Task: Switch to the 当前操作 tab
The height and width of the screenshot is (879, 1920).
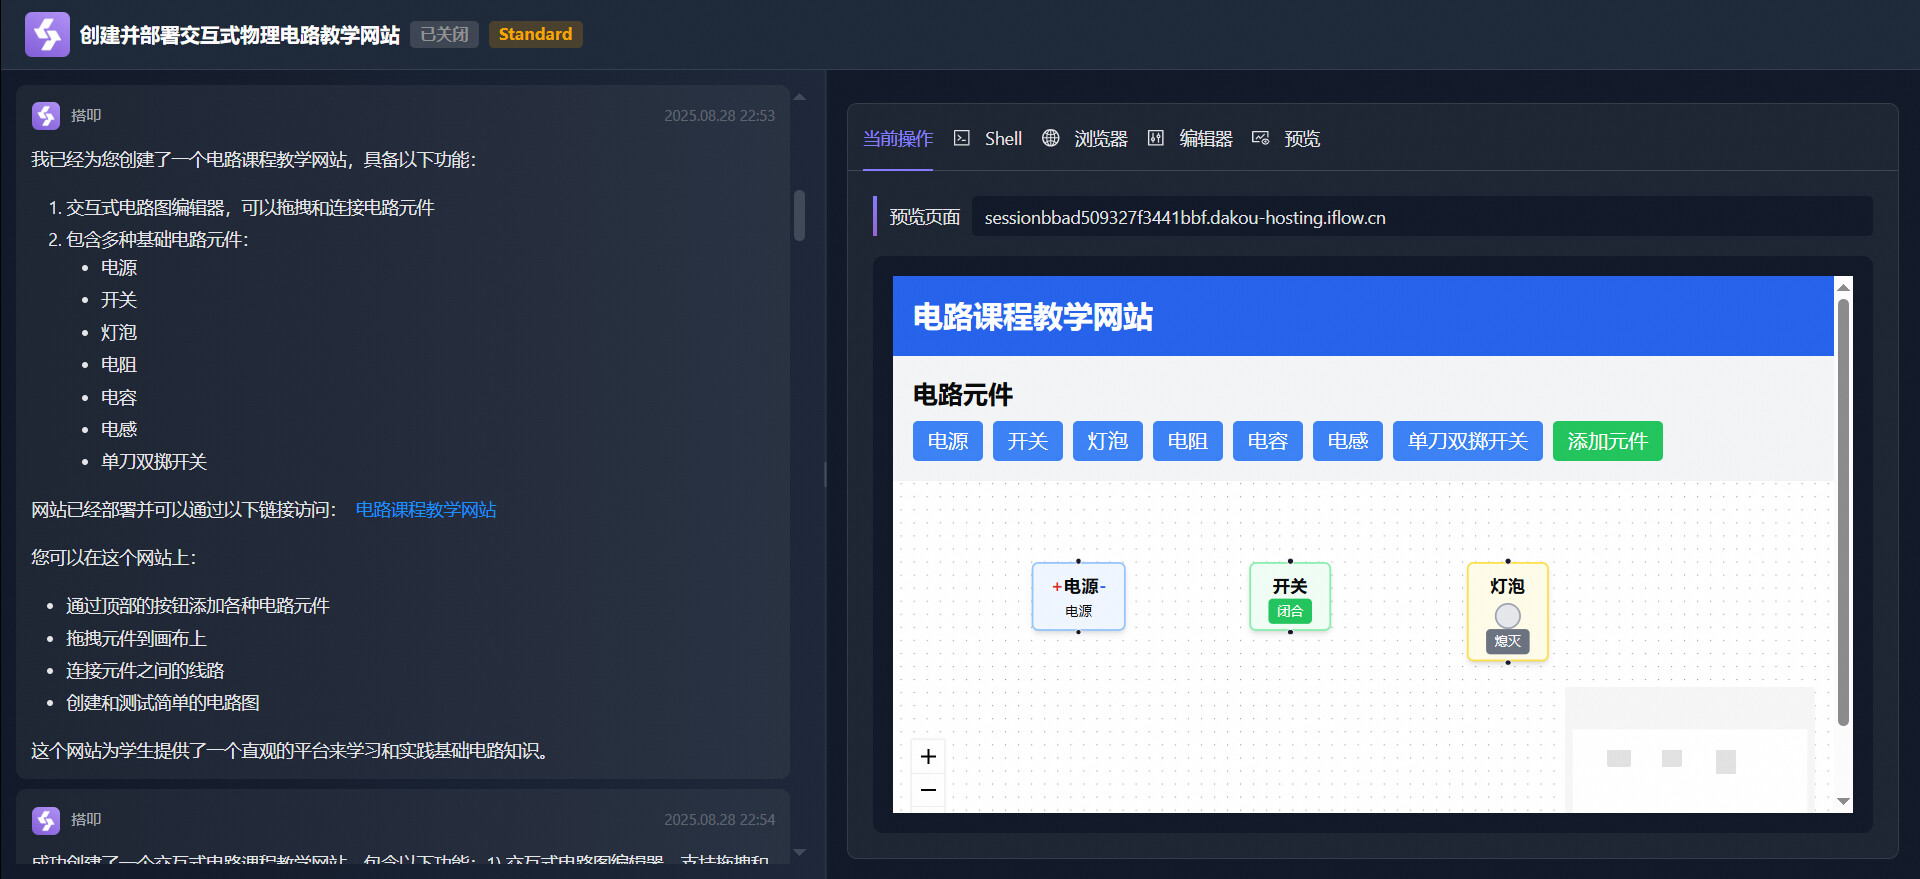Action: click(897, 139)
